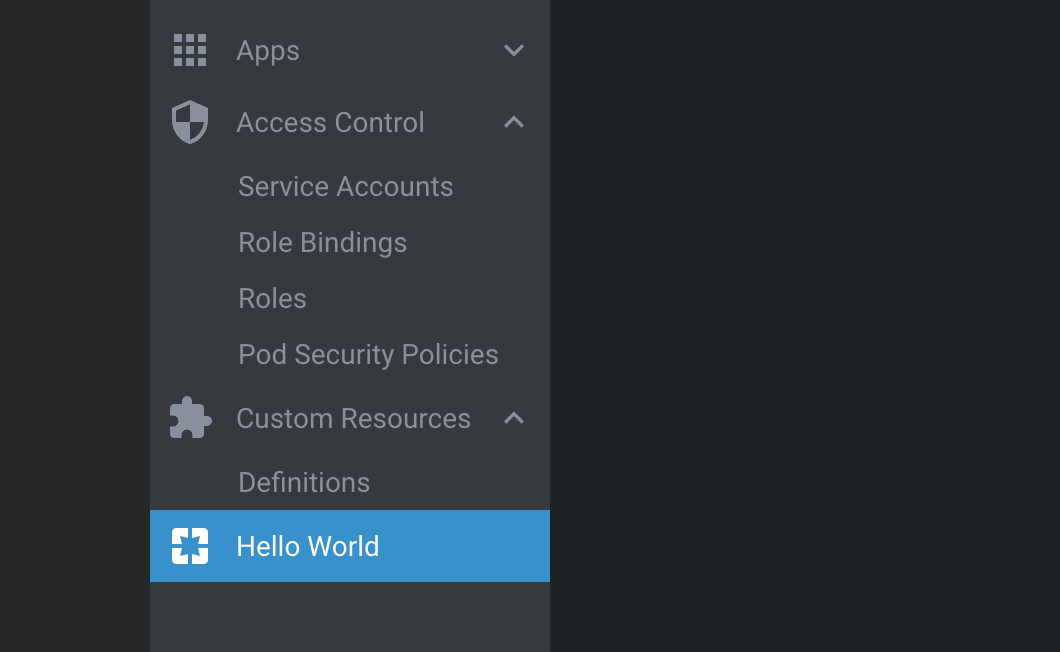Open the Role Bindings page
The image size is (1060, 652).
click(x=322, y=242)
